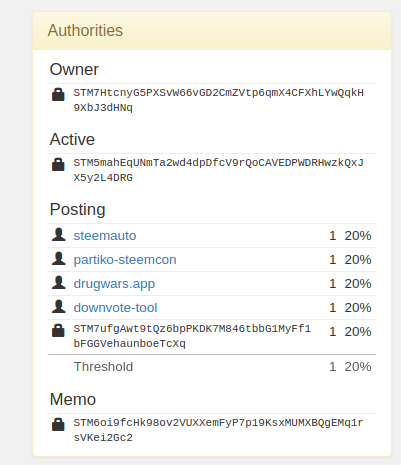The height and width of the screenshot is (465, 401).
Task: Click the Authorities panel header
Action: click(x=212, y=31)
